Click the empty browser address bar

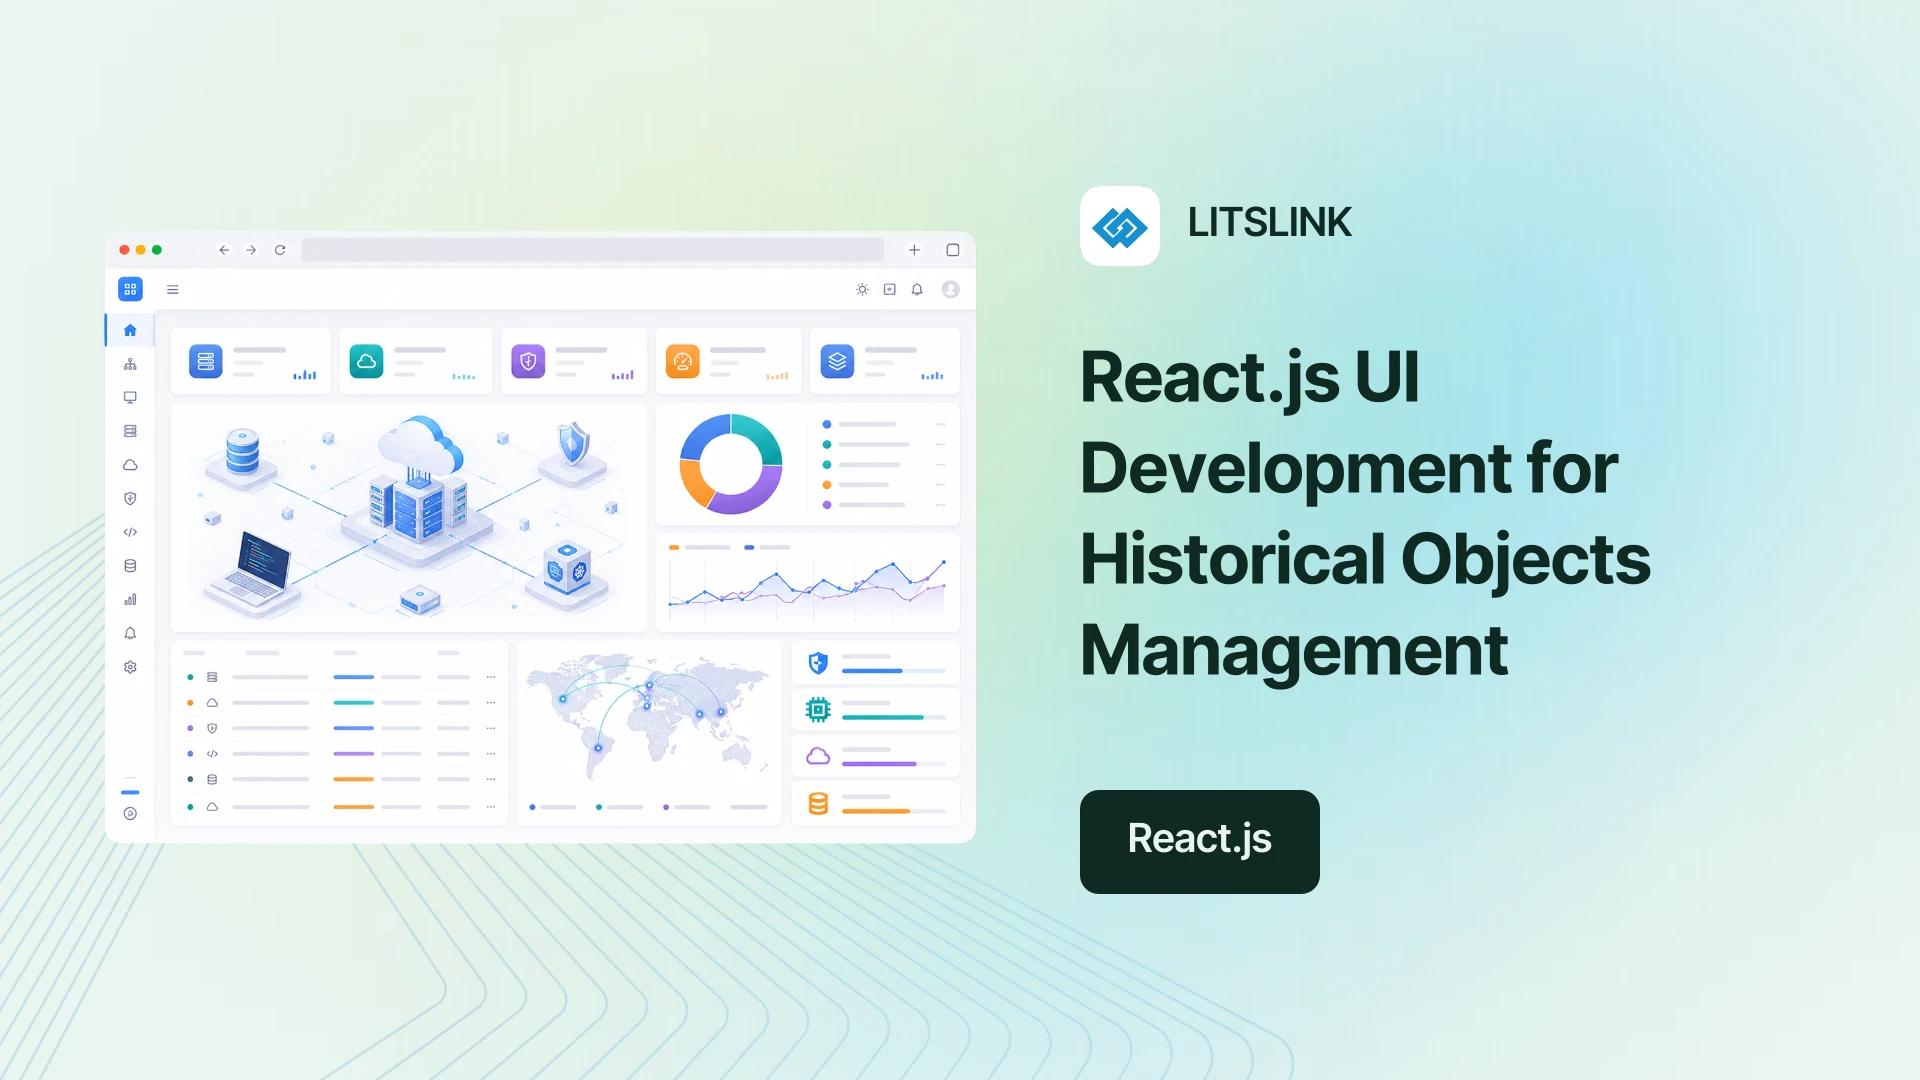593,250
